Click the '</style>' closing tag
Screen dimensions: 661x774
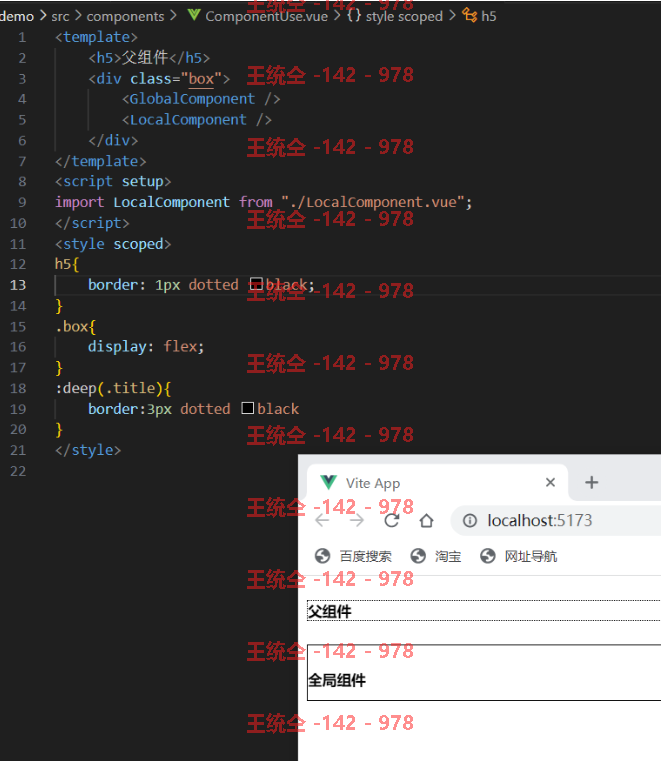click(x=88, y=450)
